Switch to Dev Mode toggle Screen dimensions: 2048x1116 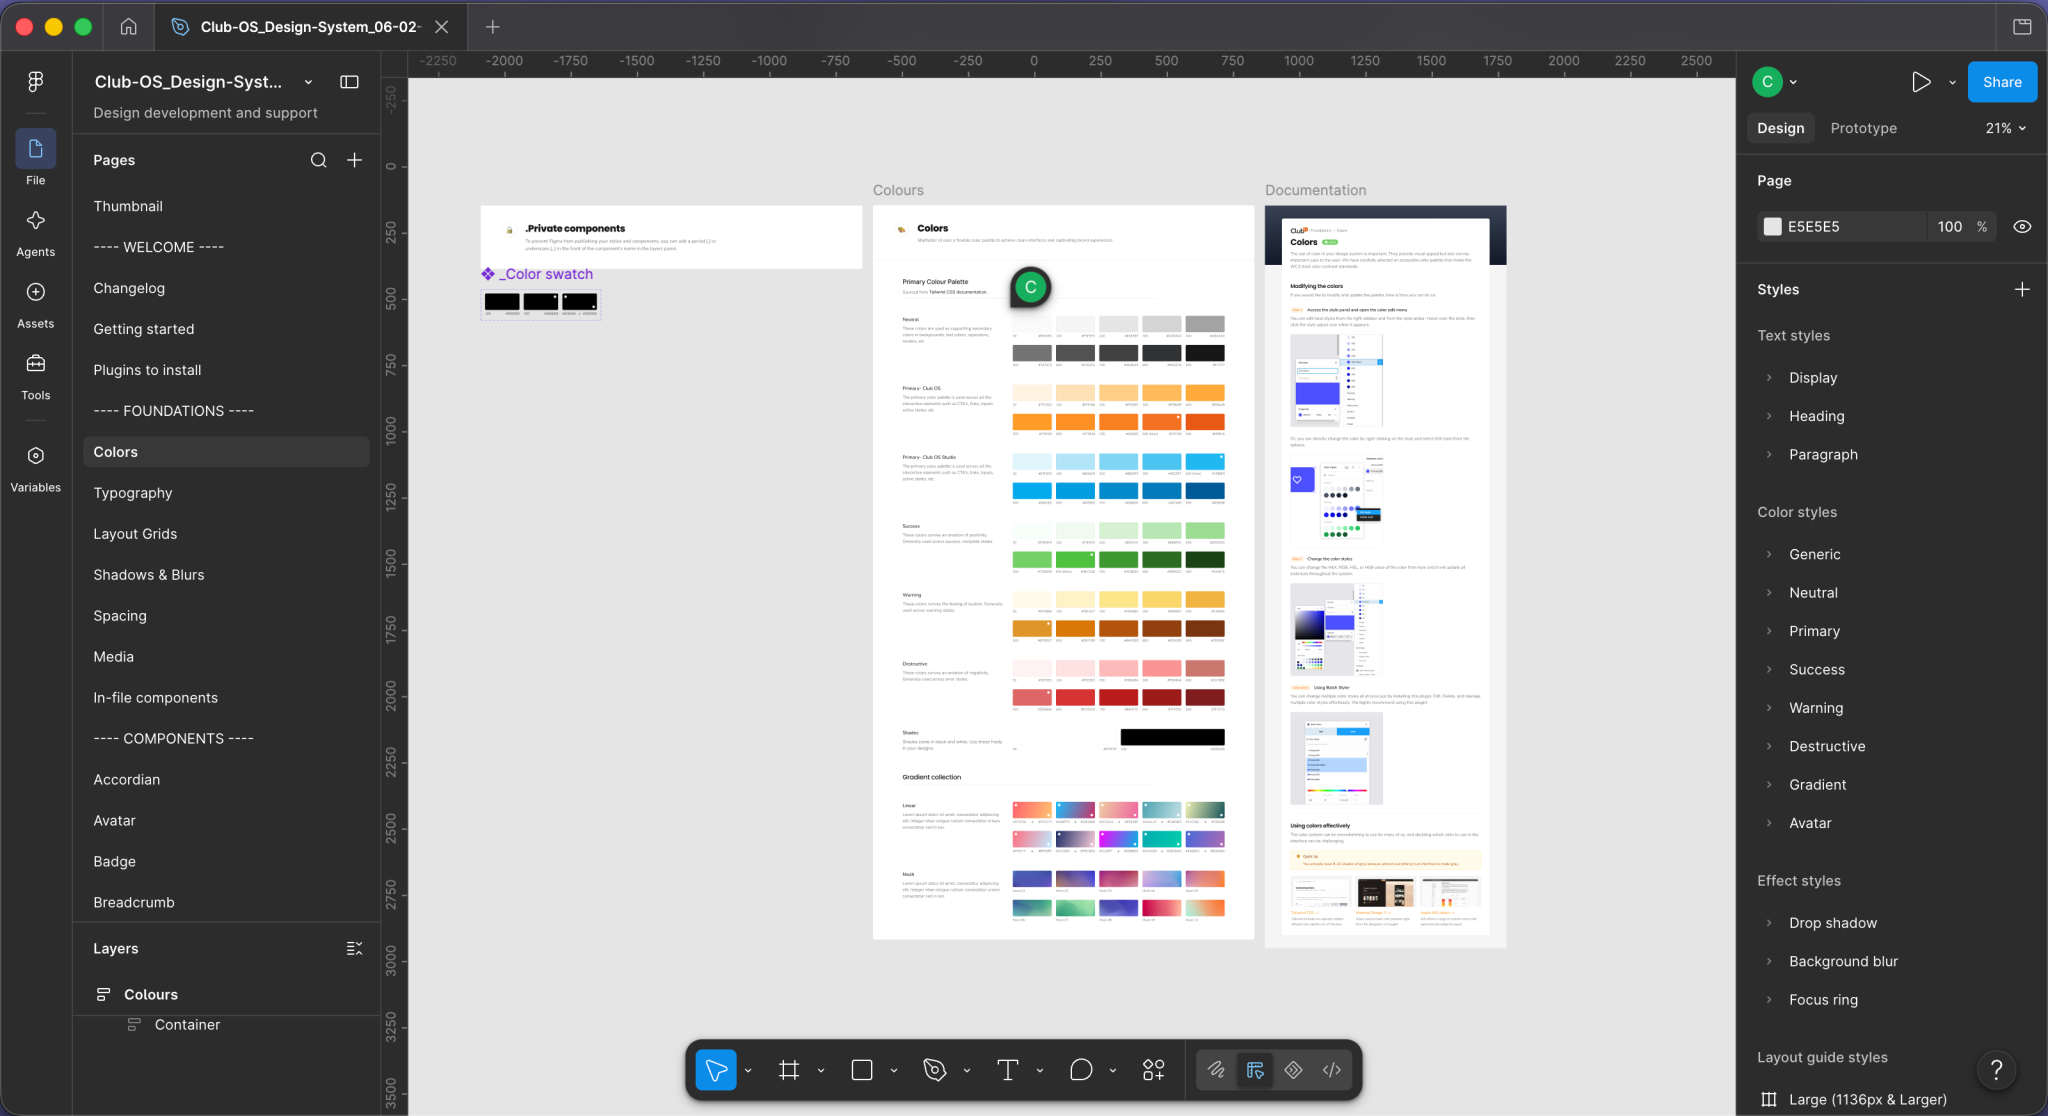coord(1331,1070)
